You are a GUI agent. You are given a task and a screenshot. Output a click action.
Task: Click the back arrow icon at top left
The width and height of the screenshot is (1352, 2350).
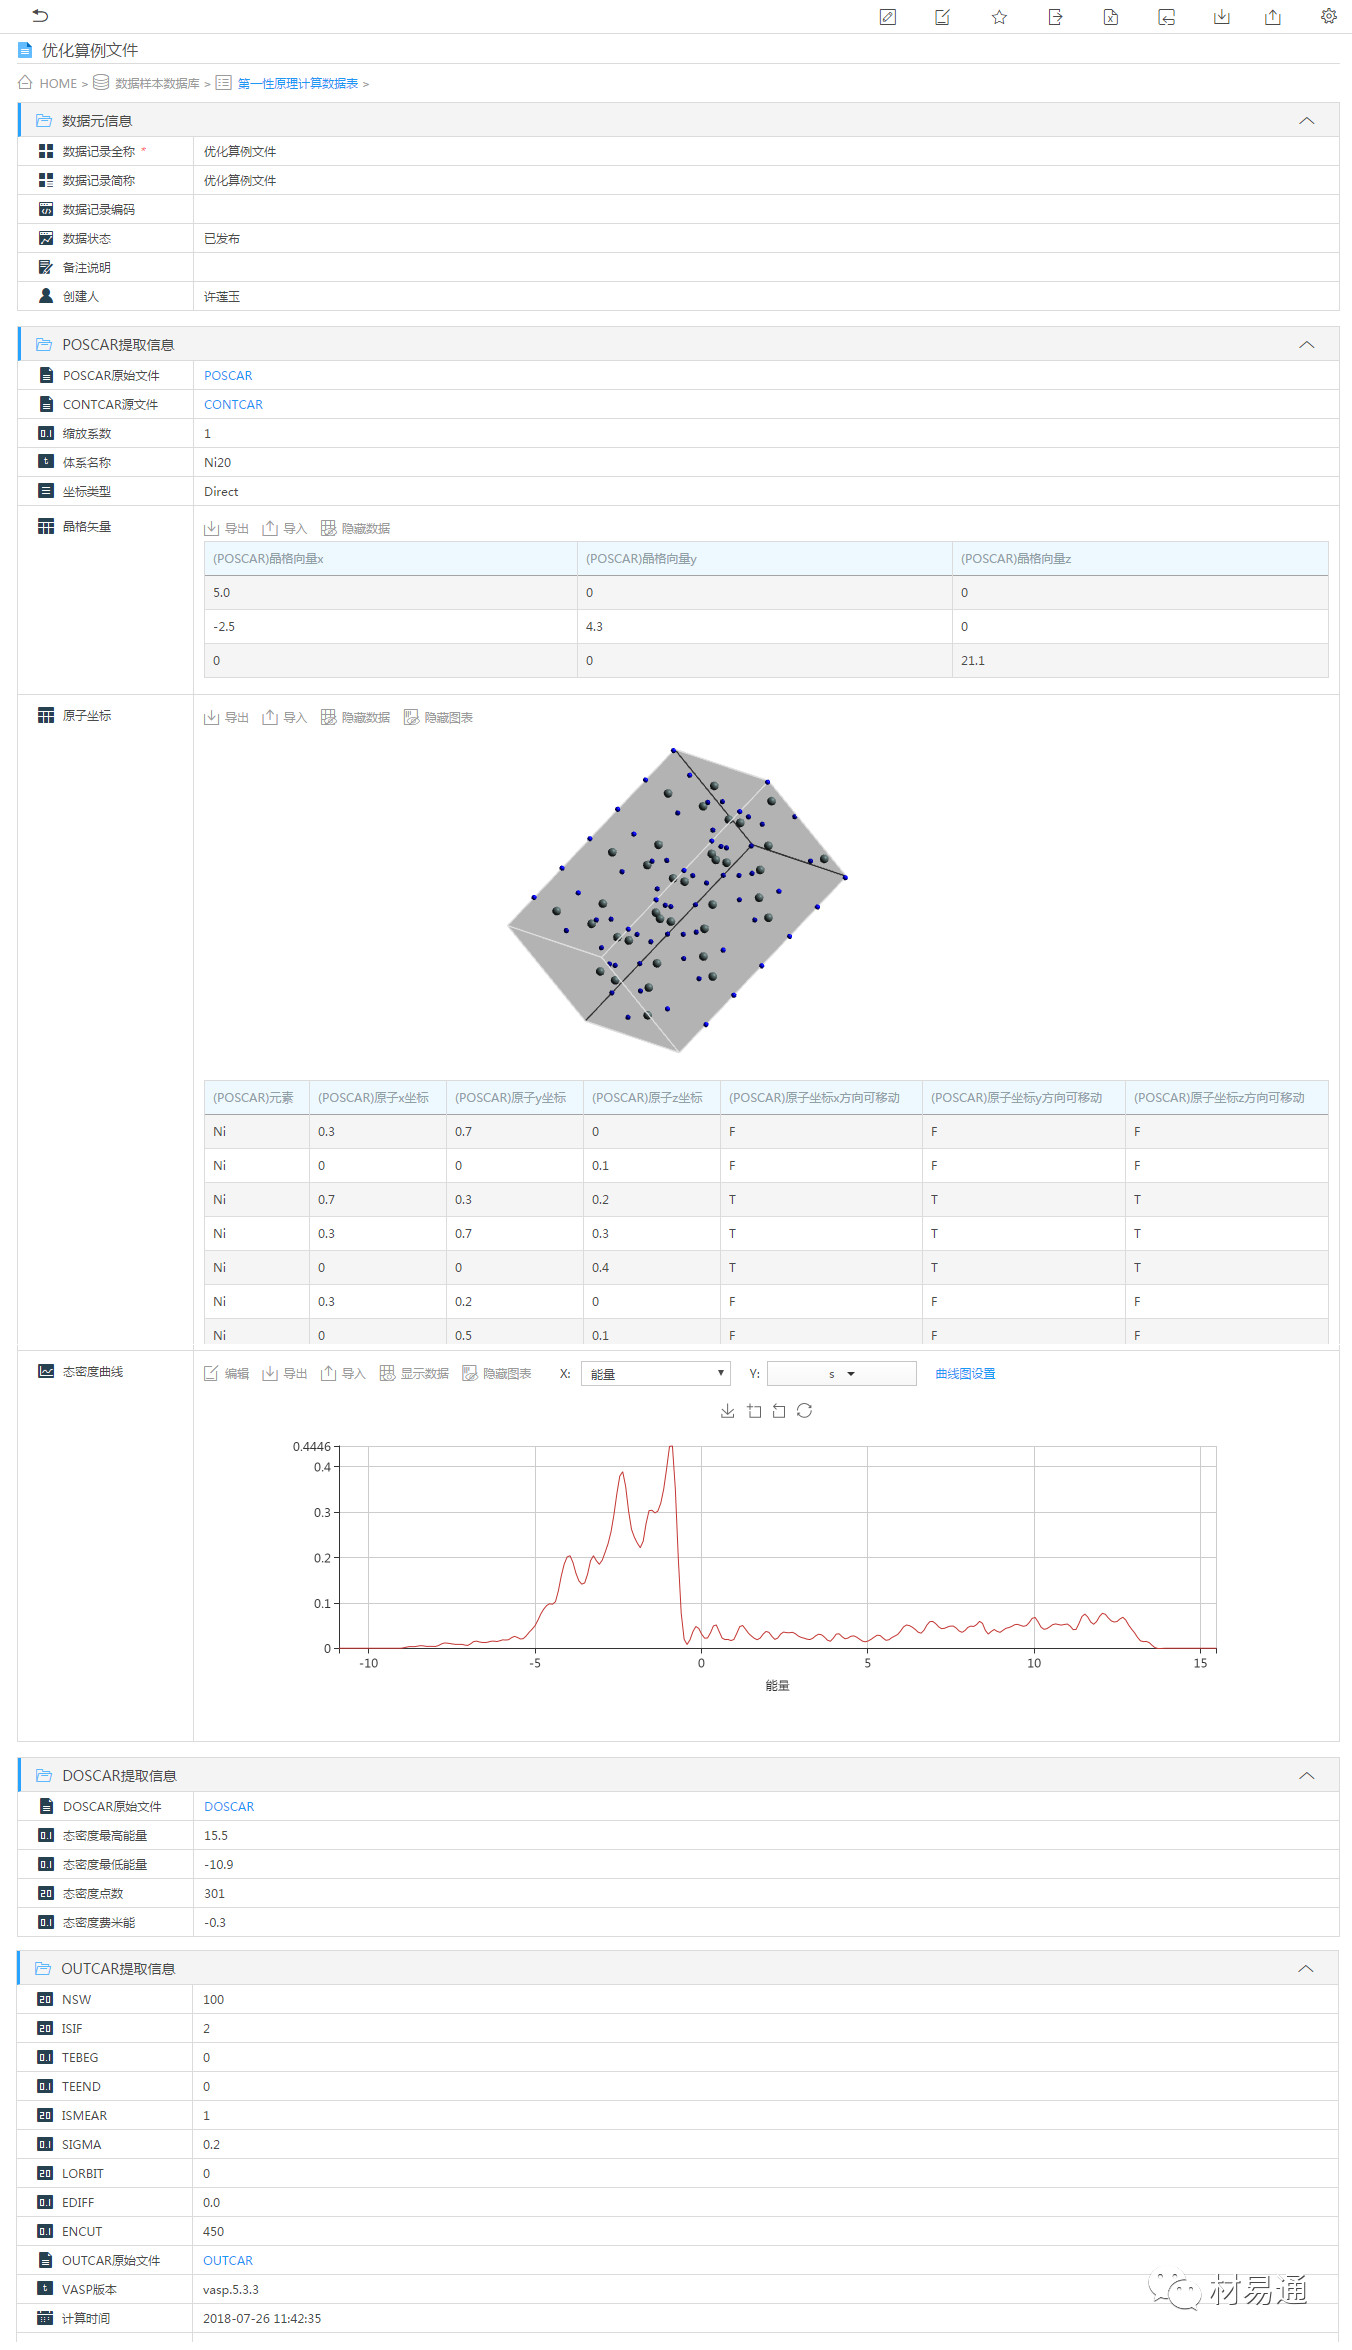point(40,16)
